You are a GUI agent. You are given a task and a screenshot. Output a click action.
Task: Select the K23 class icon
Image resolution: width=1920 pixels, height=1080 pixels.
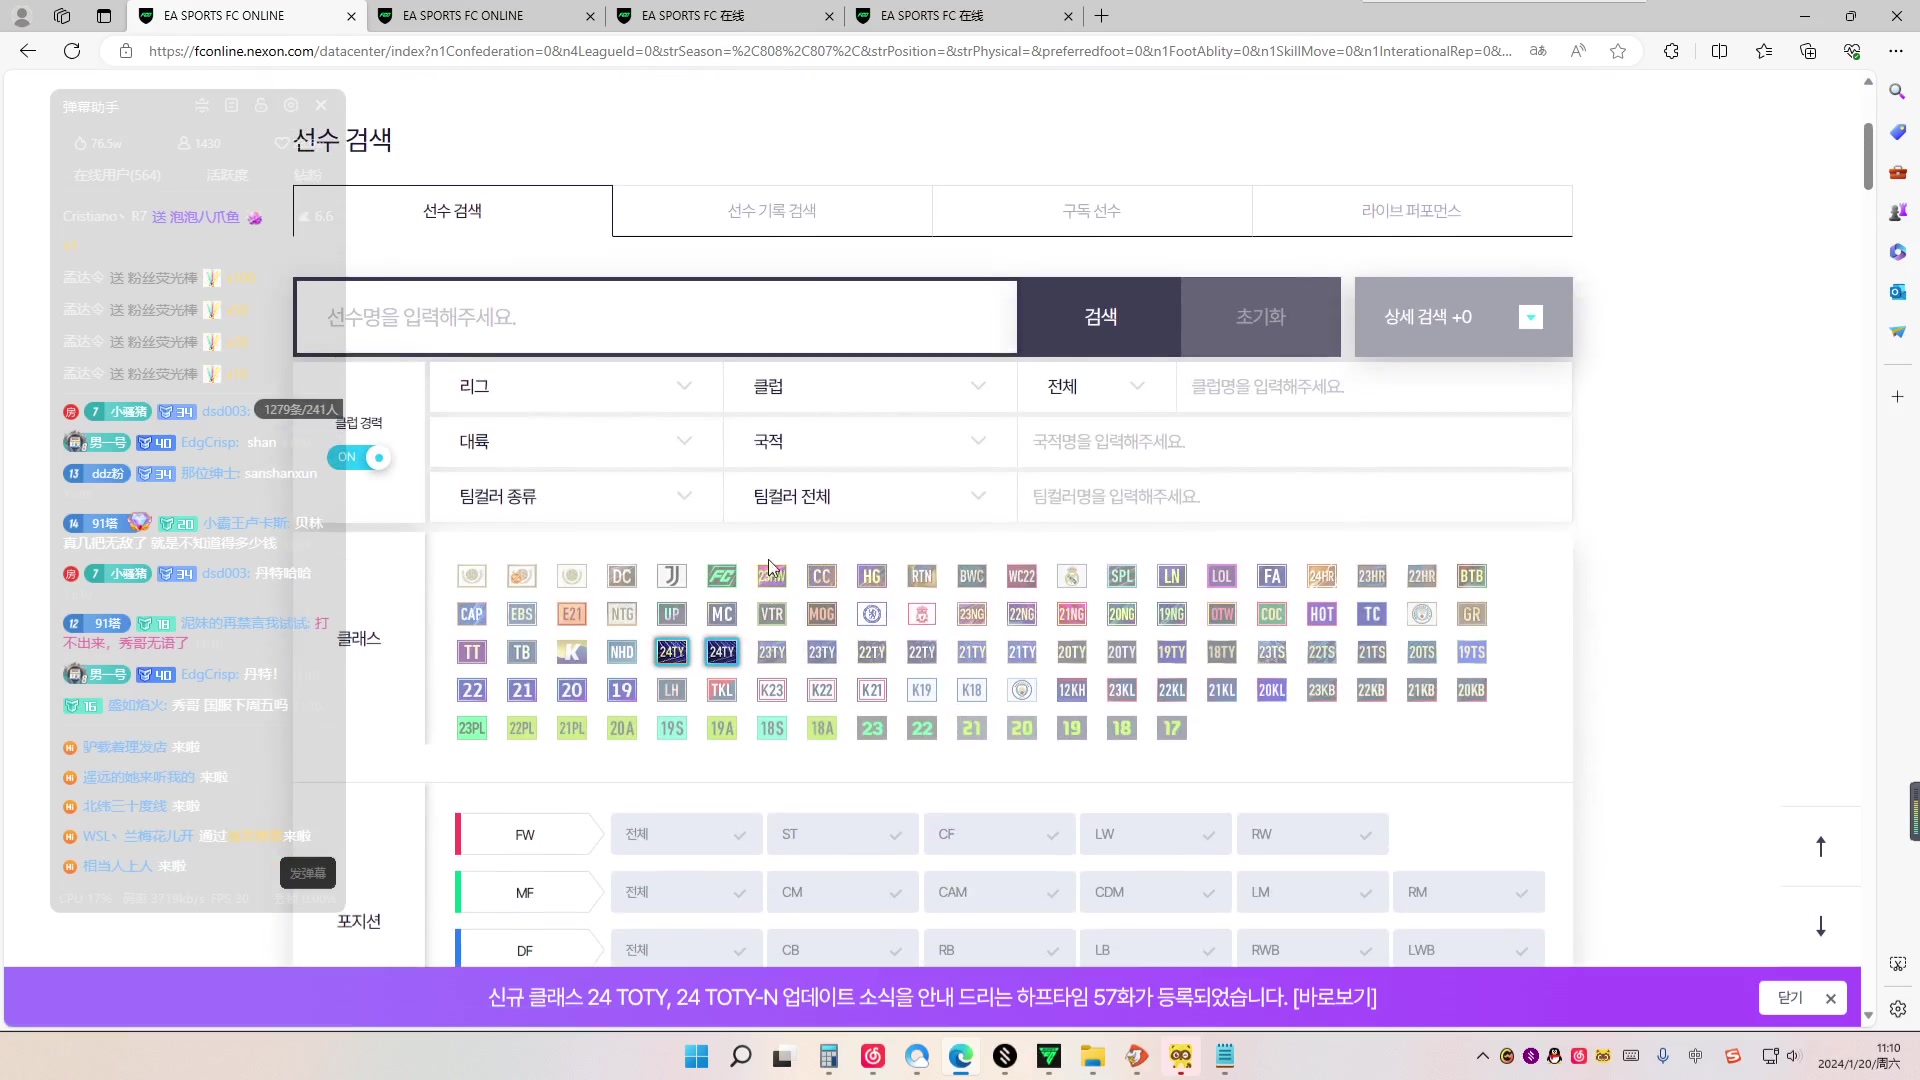(x=772, y=690)
